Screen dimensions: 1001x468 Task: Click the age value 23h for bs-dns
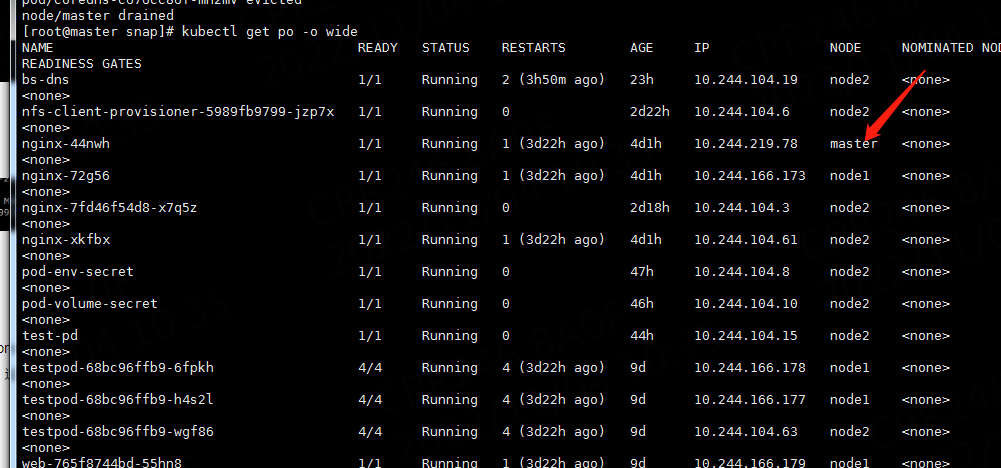point(642,80)
